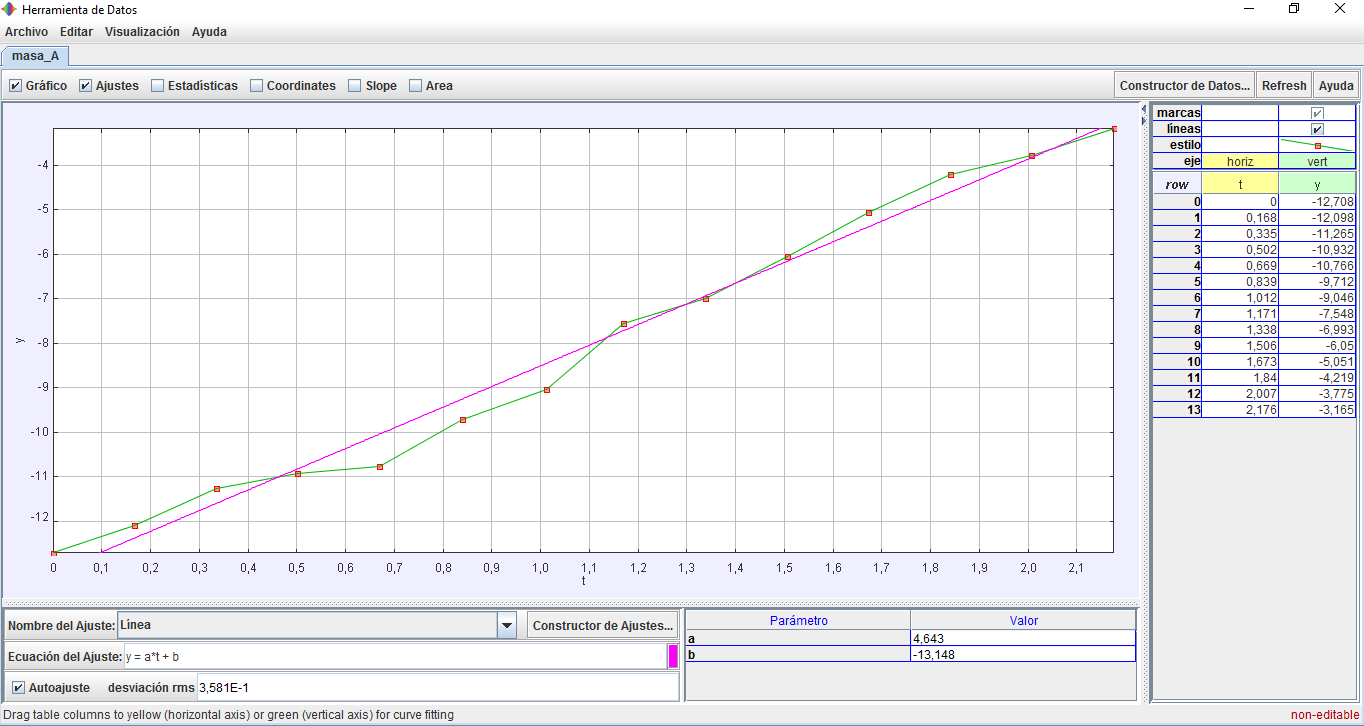1364x726 pixels.
Task: Click the last data point at top right
Action: (1113, 129)
